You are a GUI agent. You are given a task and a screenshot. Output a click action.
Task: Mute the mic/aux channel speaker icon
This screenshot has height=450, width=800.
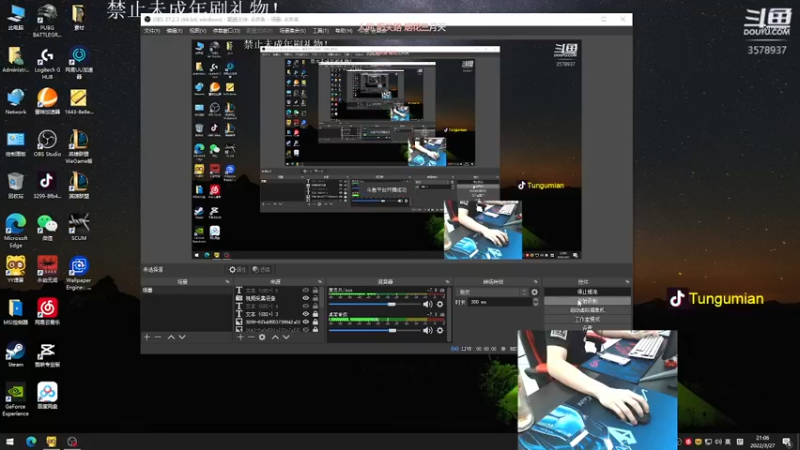tap(428, 304)
